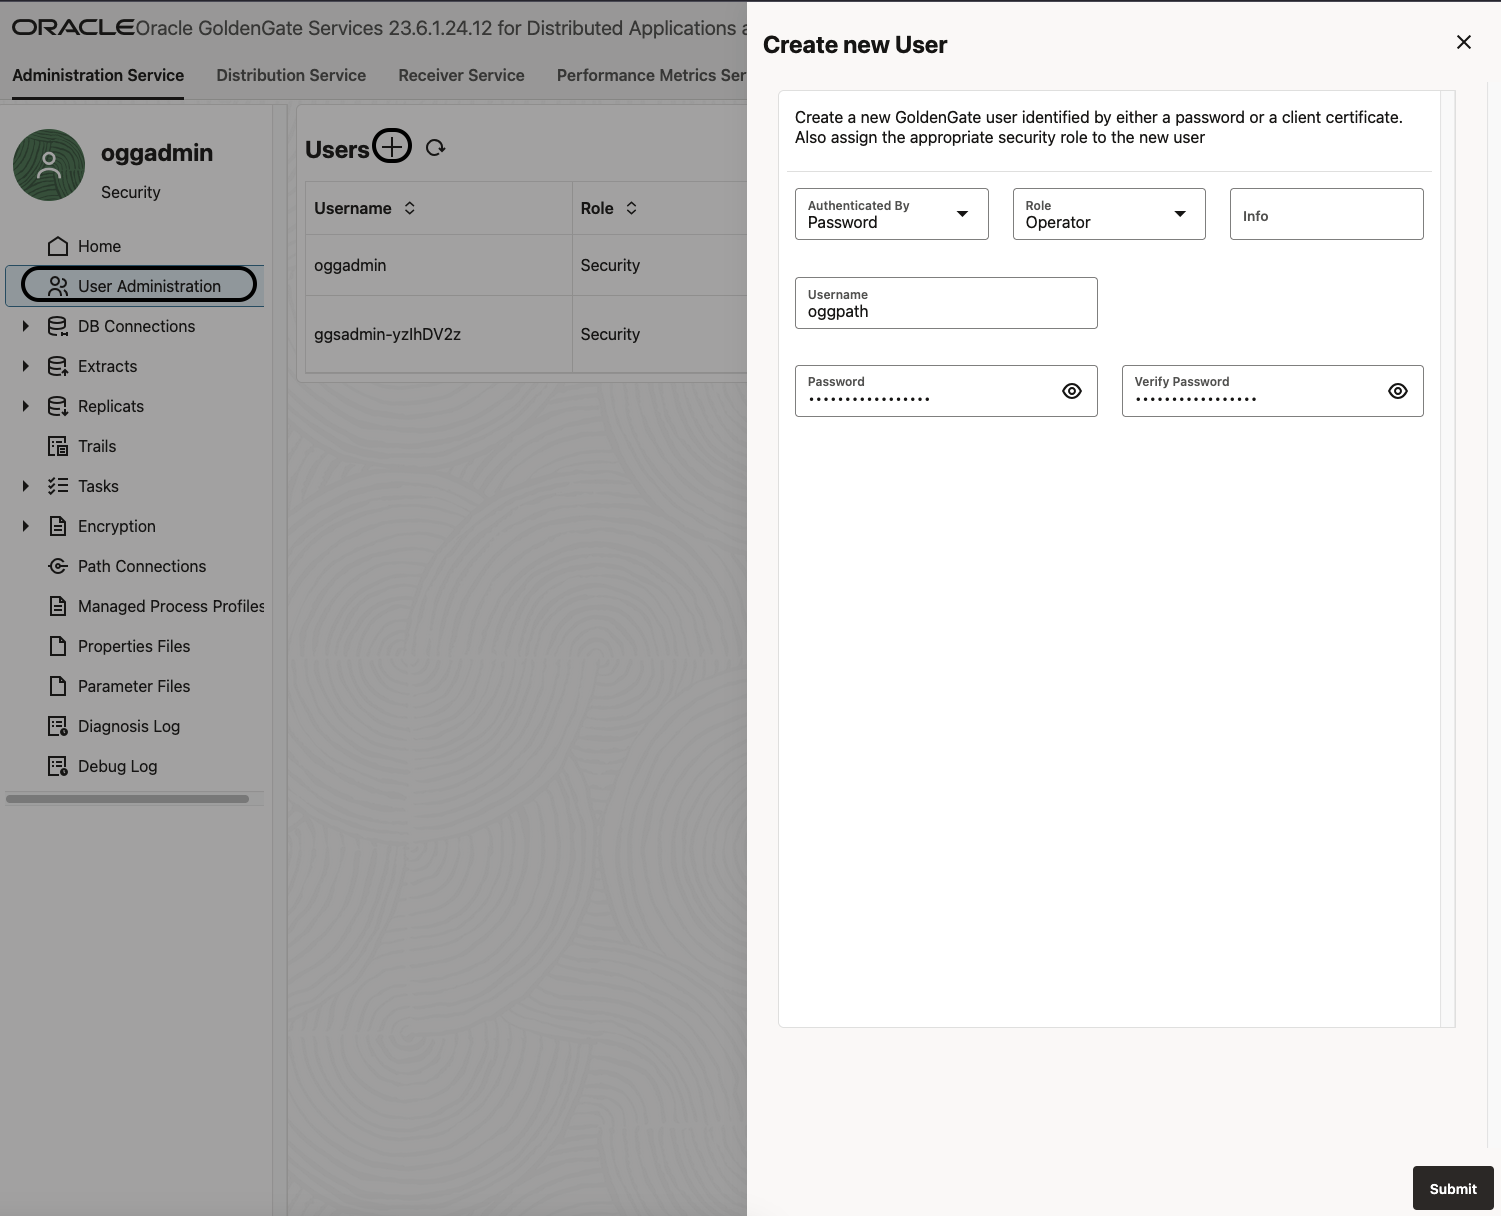Reveal the Password field text
The height and width of the screenshot is (1216, 1501).
pos(1071,391)
